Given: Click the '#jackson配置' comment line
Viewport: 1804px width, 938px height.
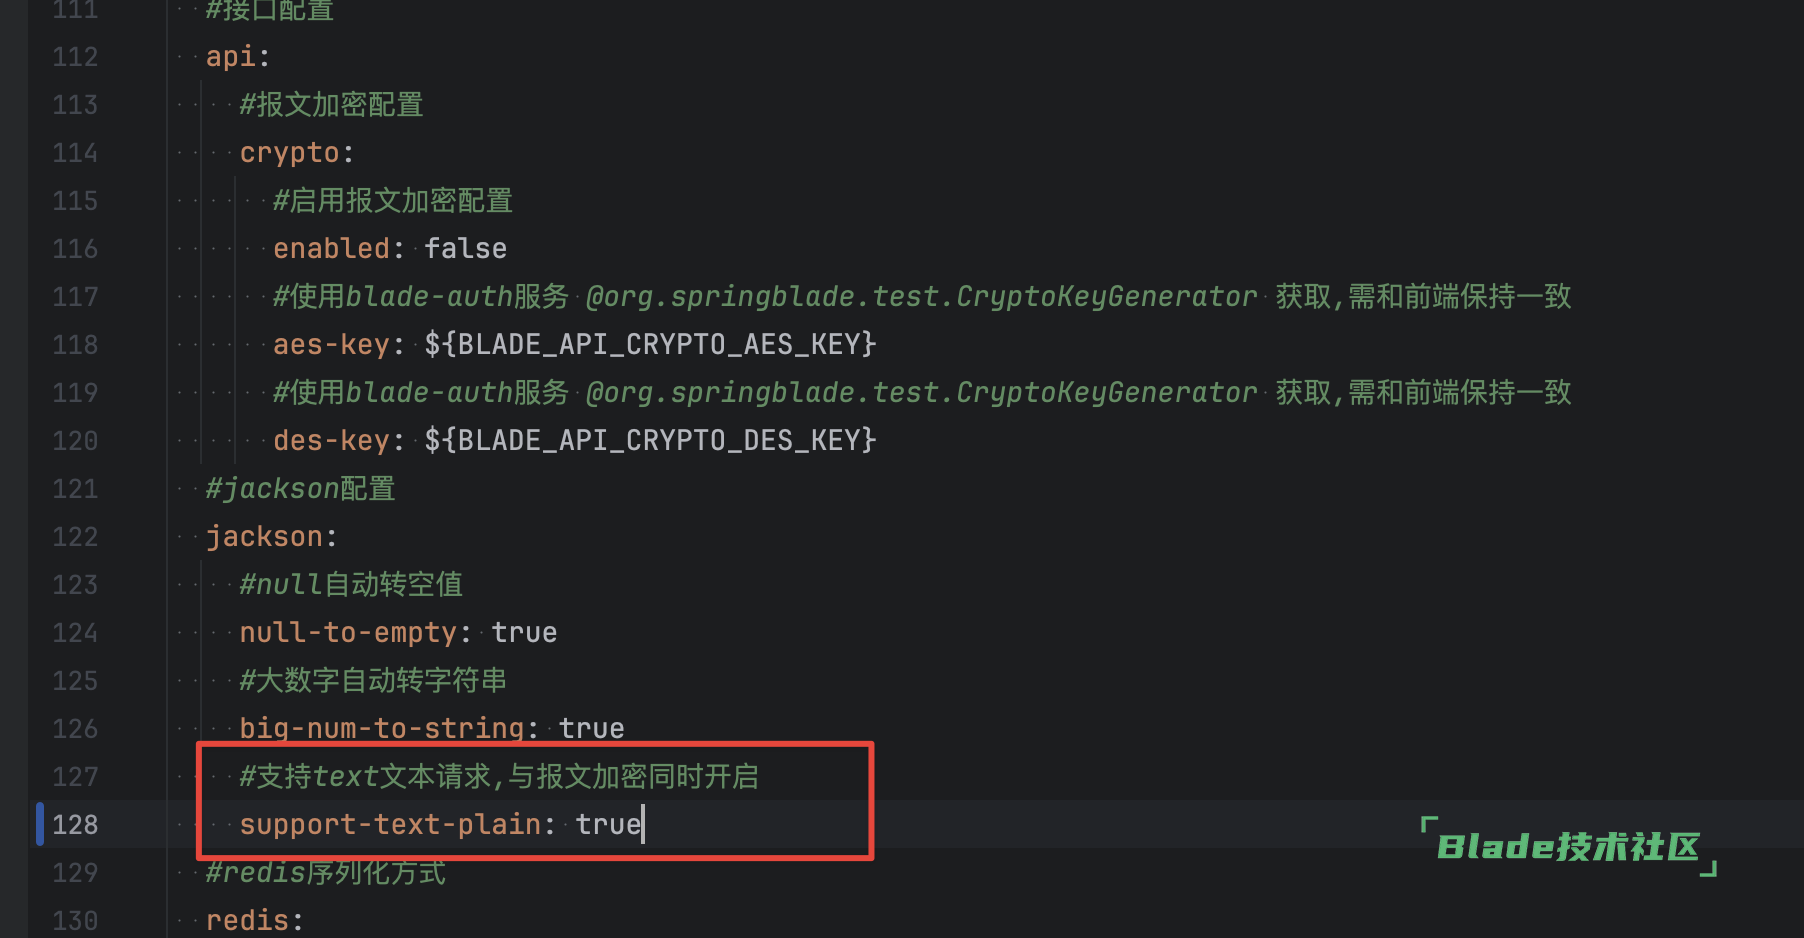Looking at the screenshot, I should [300, 488].
